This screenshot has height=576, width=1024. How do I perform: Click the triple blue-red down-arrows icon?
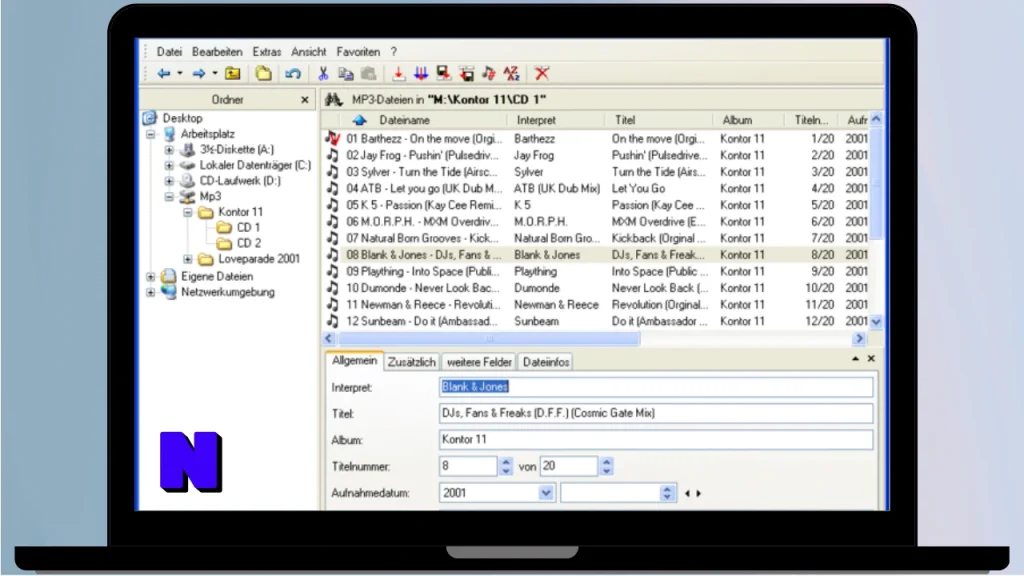(421, 74)
